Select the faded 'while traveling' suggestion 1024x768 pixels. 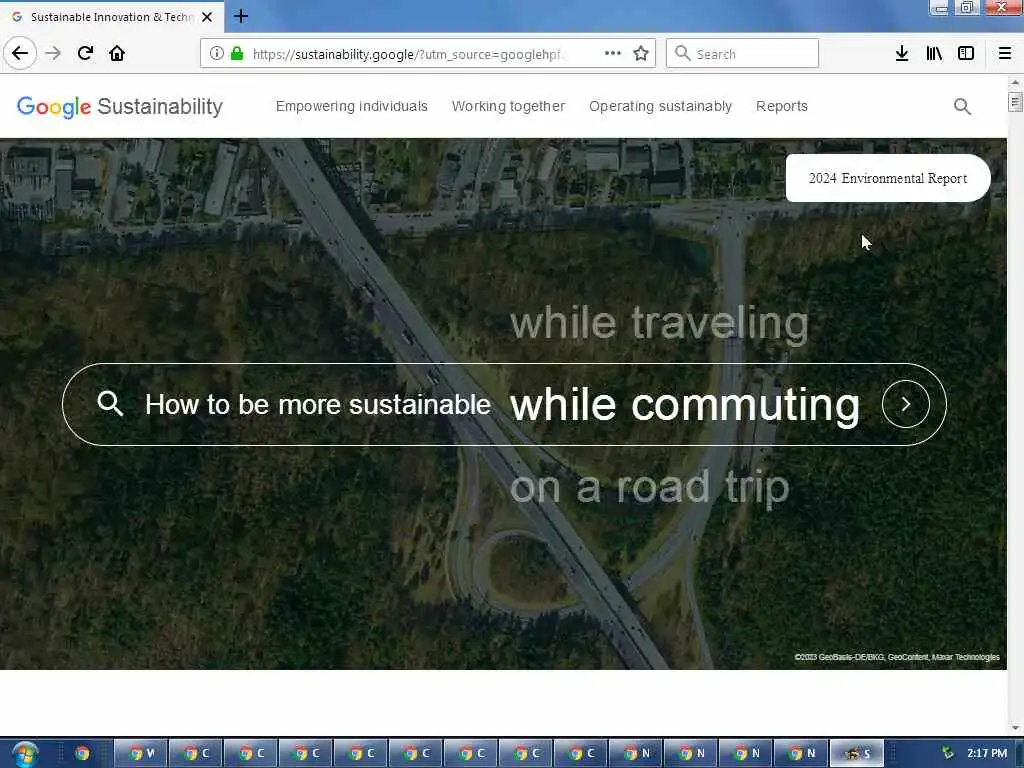659,323
